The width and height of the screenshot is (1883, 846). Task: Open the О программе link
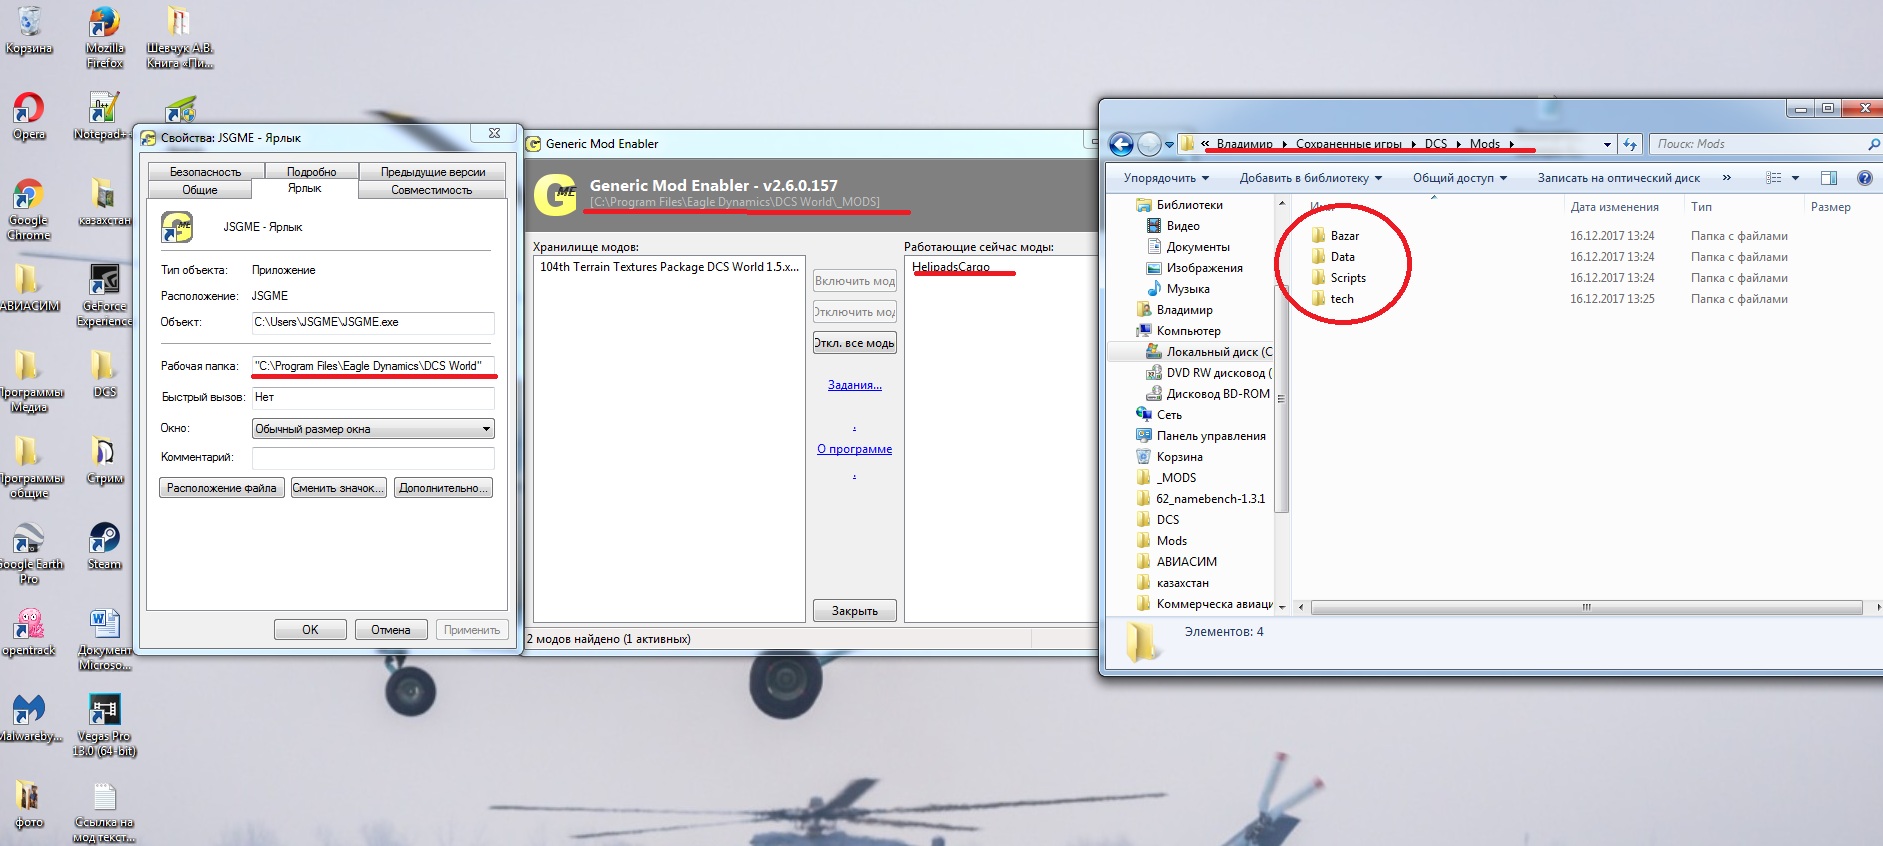[855, 449]
